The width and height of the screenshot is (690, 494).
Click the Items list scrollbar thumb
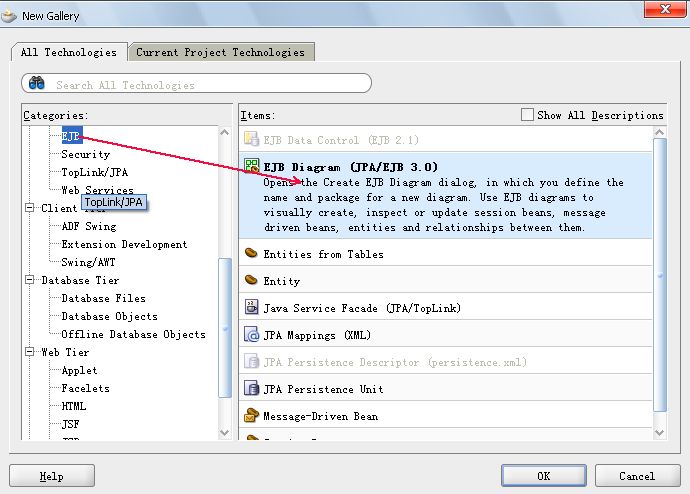pos(659,275)
